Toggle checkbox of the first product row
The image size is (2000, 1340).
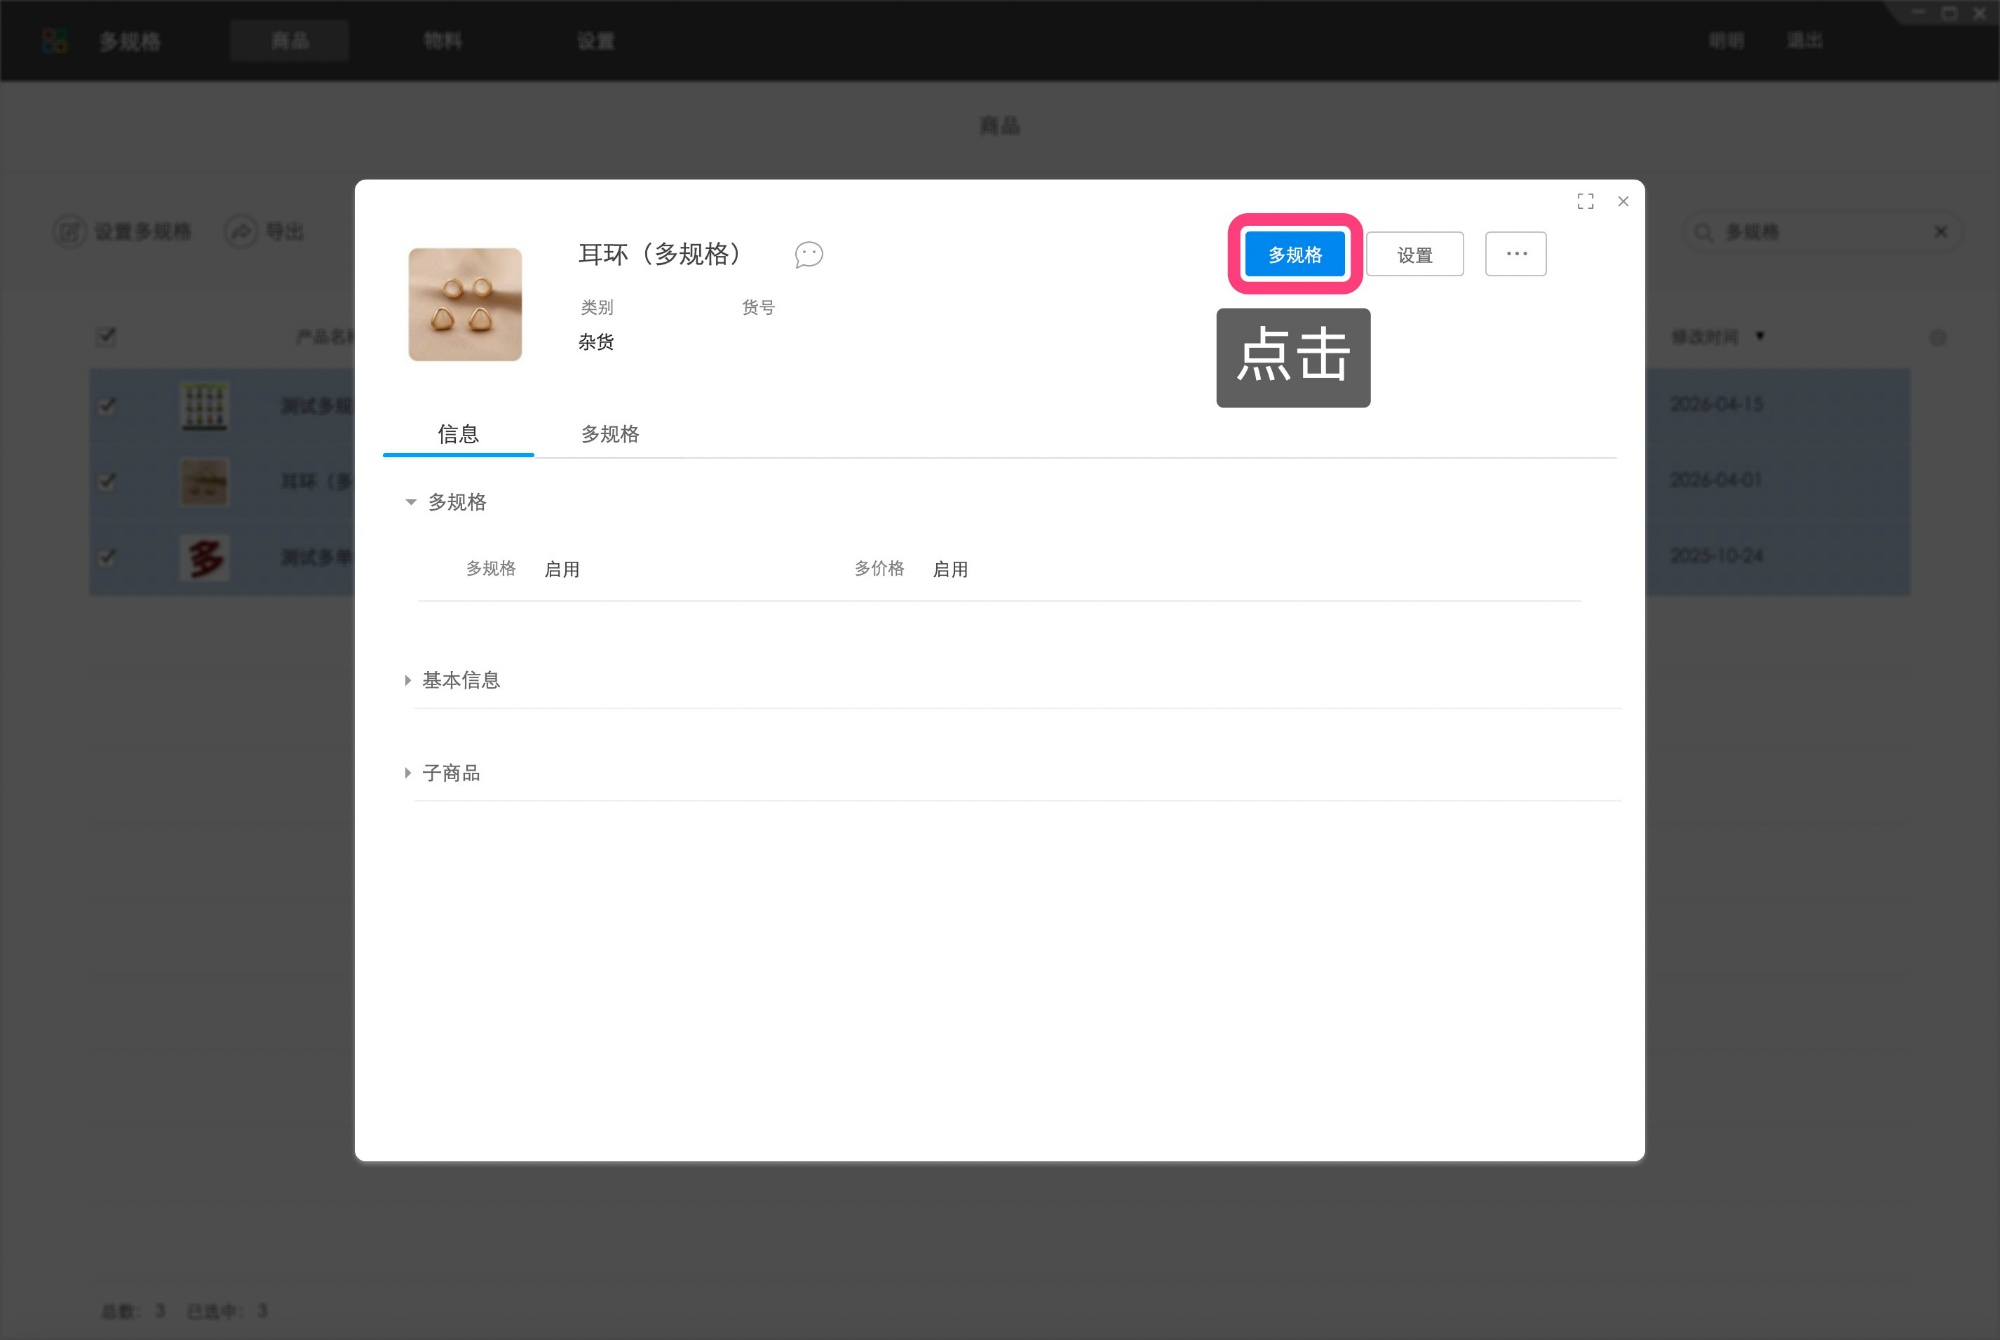click(107, 406)
